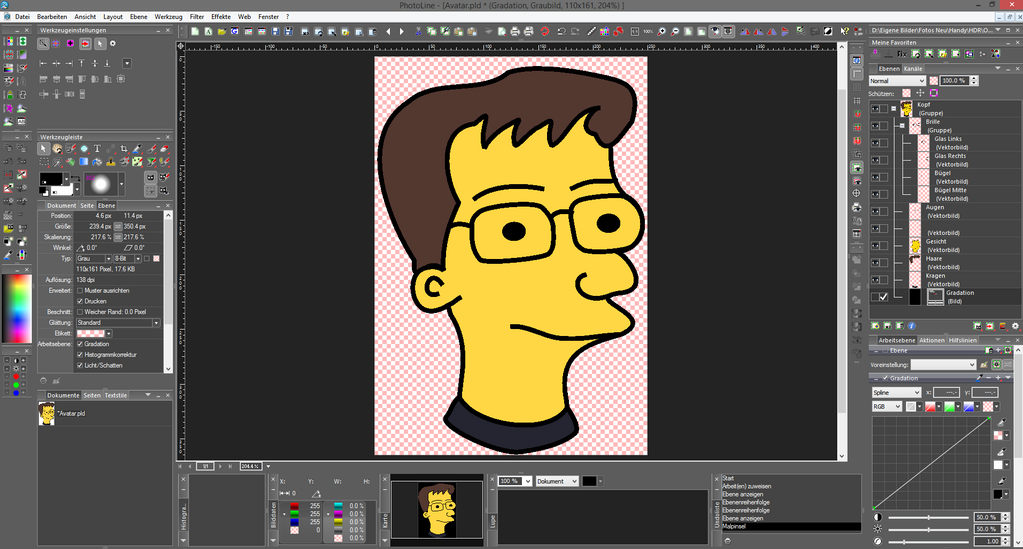Image resolution: width=1023 pixels, height=549 pixels.
Task: Click the crosshair icon in right vertical toolbar
Action: [857, 193]
